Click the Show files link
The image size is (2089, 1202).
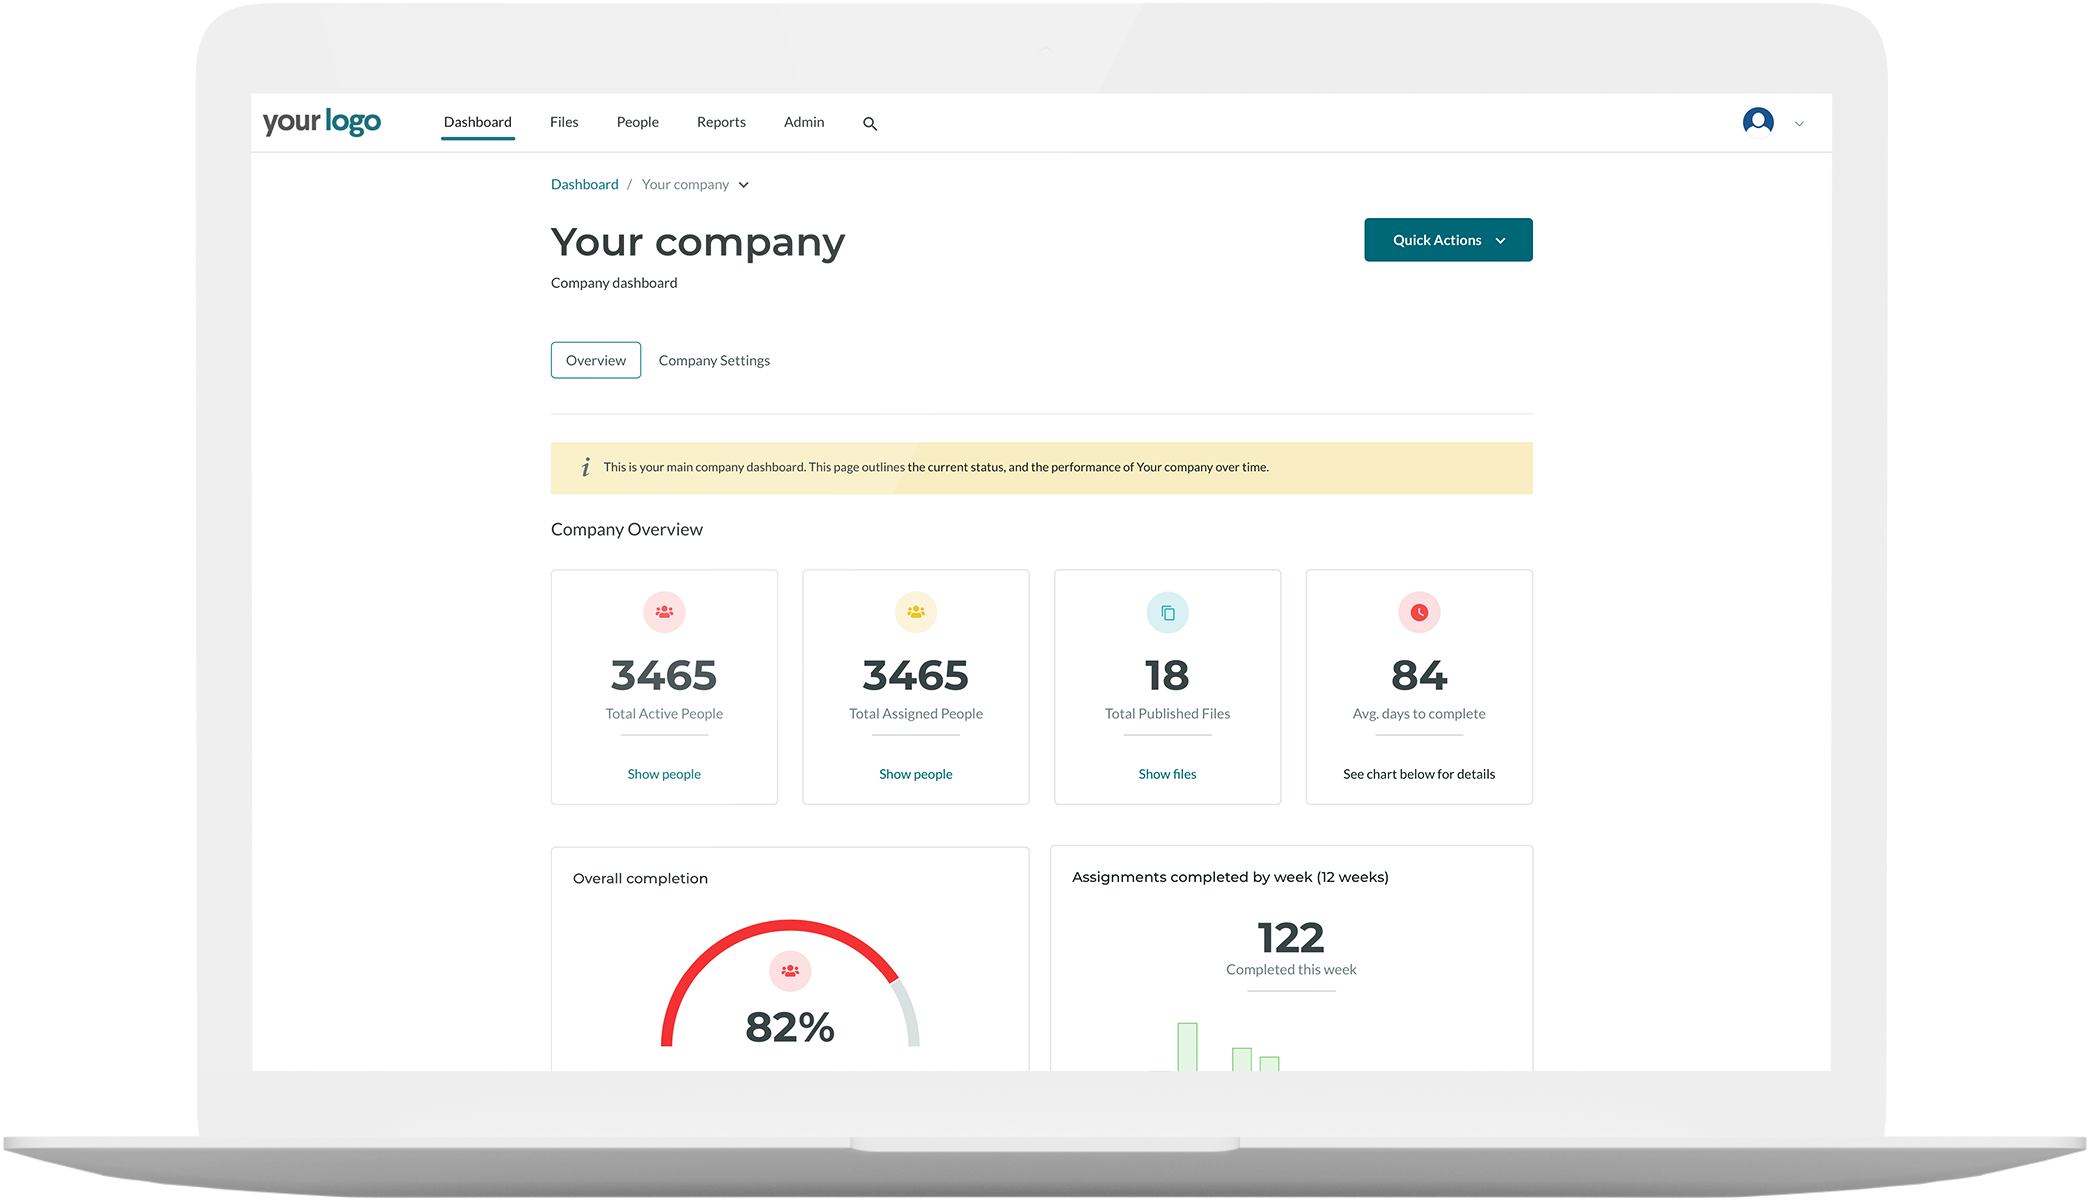coord(1167,774)
